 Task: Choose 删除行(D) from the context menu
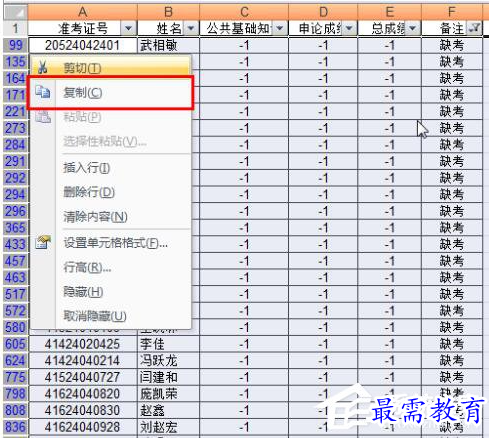pos(111,192)
